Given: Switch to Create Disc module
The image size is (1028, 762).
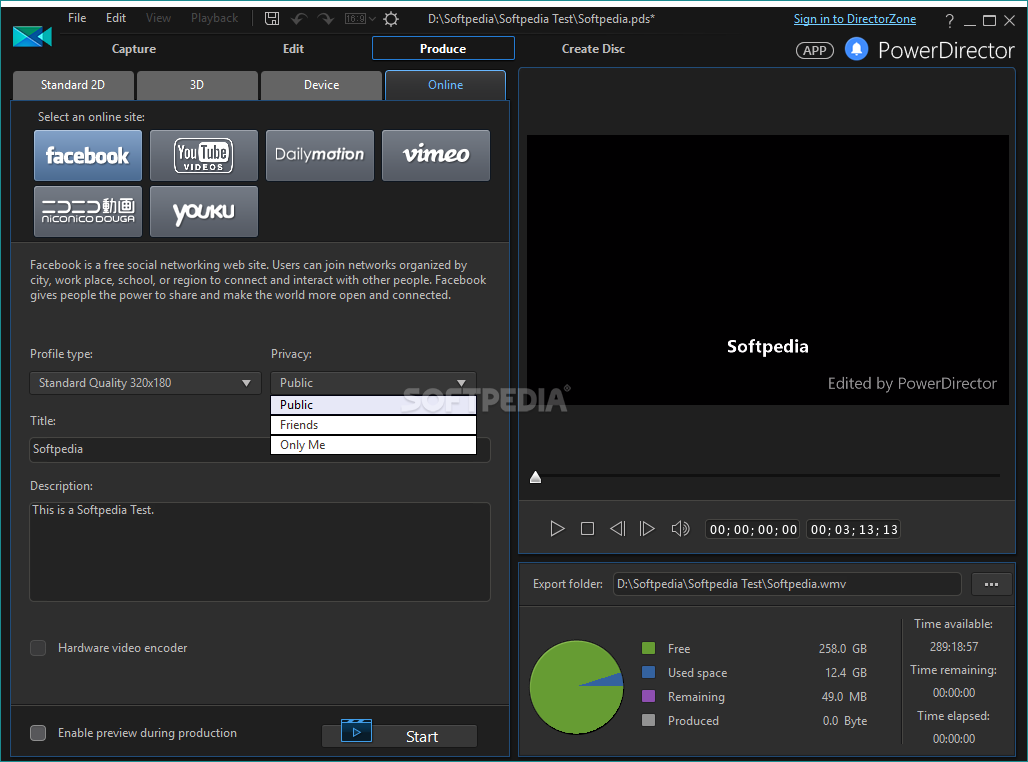Looking at the screenshot, I should tap(593, 49).
